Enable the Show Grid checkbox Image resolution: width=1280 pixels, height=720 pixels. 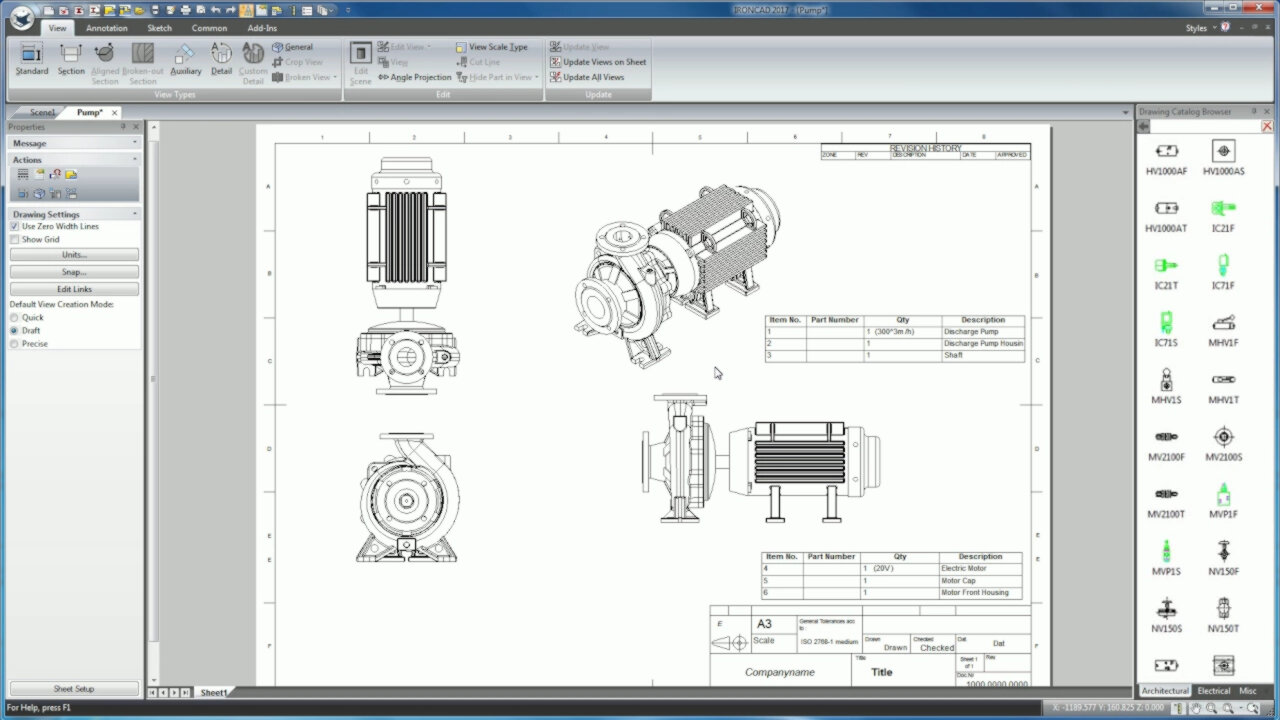click(x=14, y=239)
